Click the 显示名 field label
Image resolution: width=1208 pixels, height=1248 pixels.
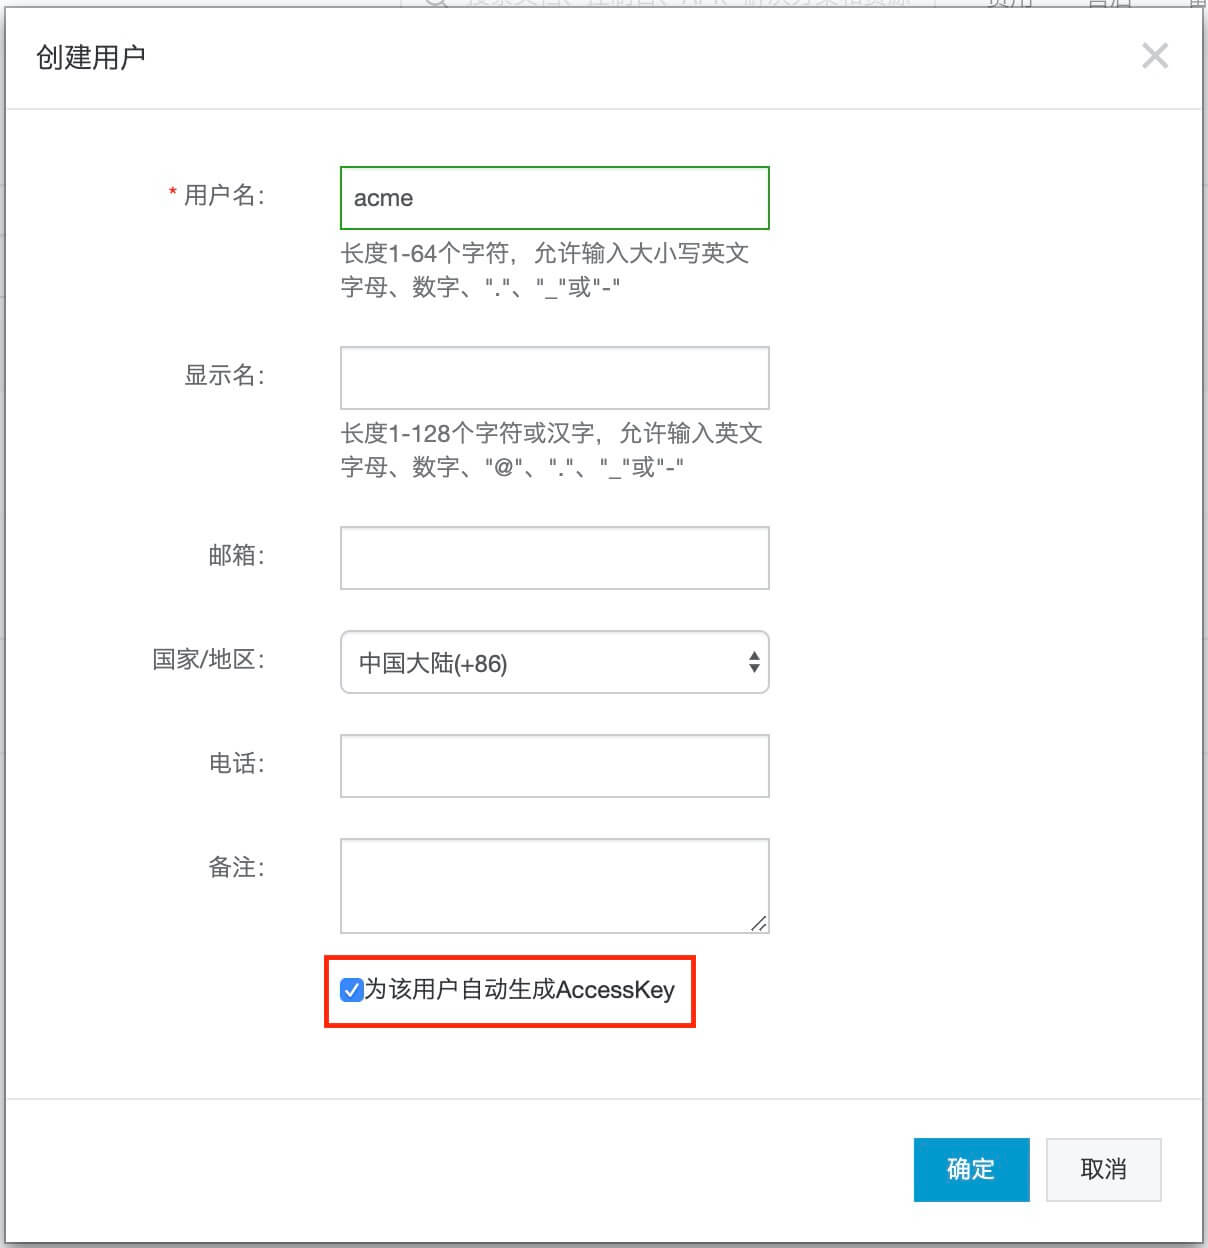224,375
